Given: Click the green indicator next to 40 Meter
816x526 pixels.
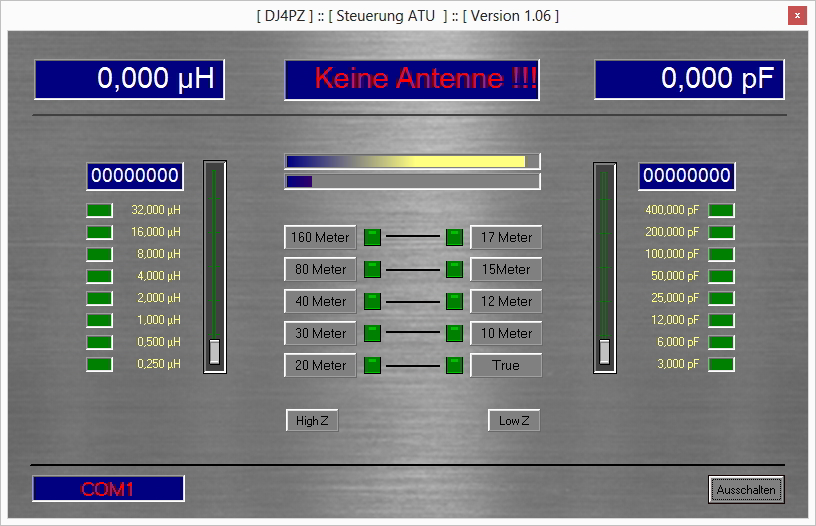Looking at the screenshot, I should [372, 301].
